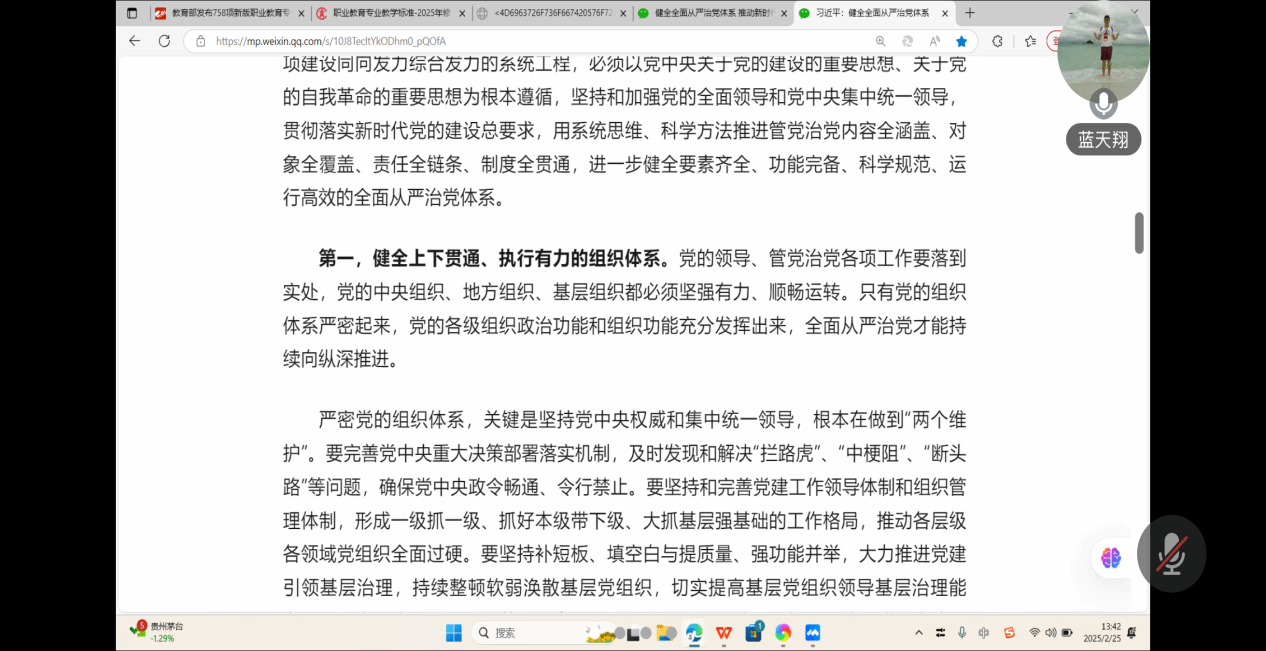This screenshot has height=651, width=1266.
Task: Click the 蓝天翔 participant video thumbnail
Action: tap(1103, 52)
